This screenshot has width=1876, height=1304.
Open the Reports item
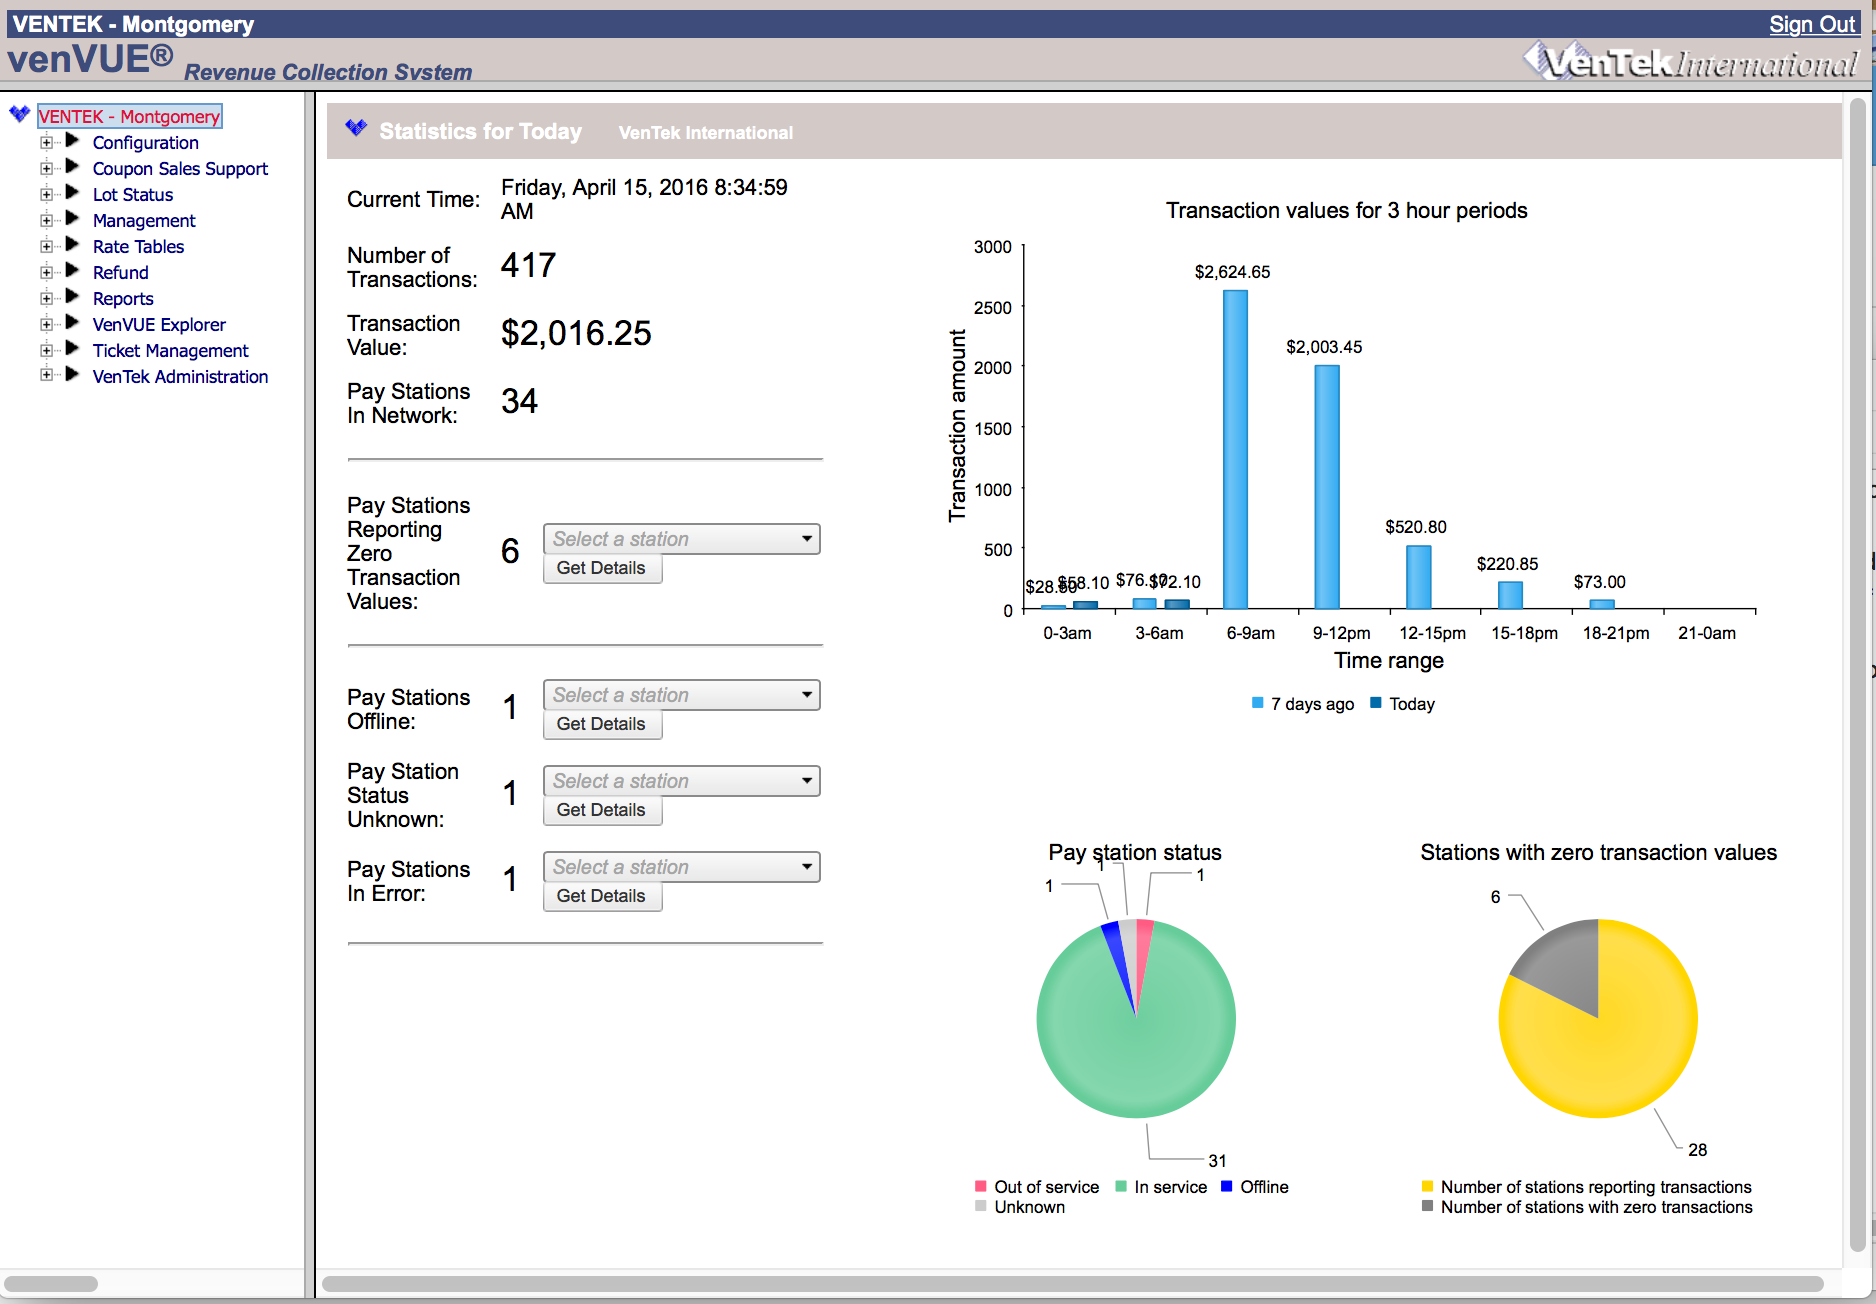(x=123, y=298)
